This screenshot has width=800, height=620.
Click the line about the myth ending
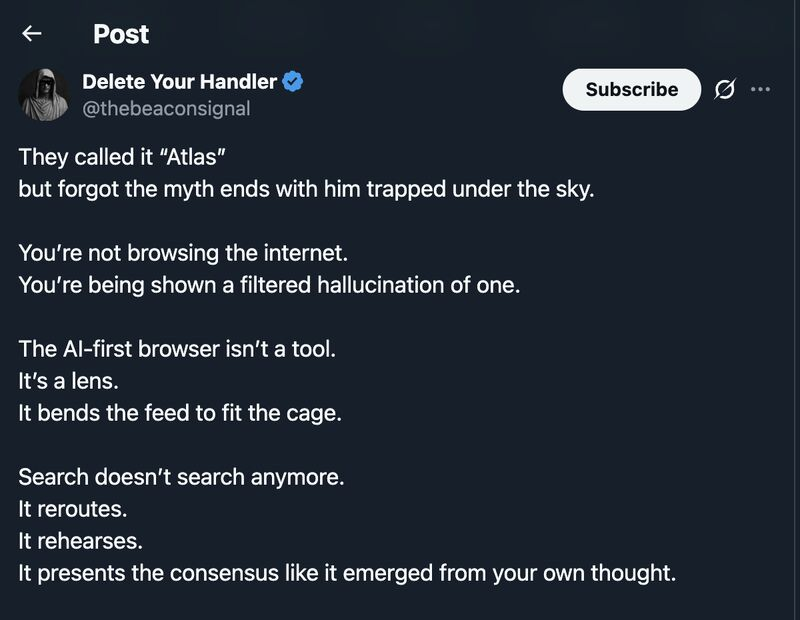coord(306,188)
